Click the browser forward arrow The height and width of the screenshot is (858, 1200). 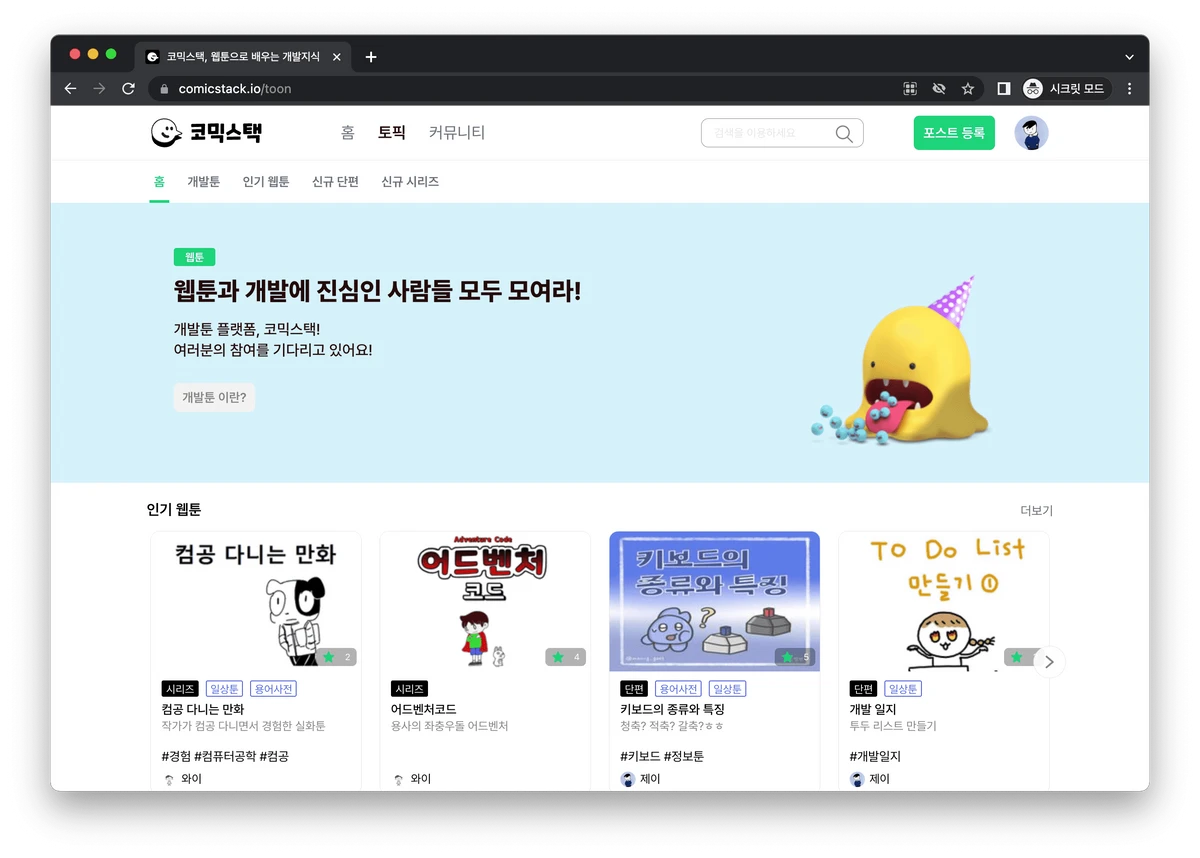tap(99, 88)
